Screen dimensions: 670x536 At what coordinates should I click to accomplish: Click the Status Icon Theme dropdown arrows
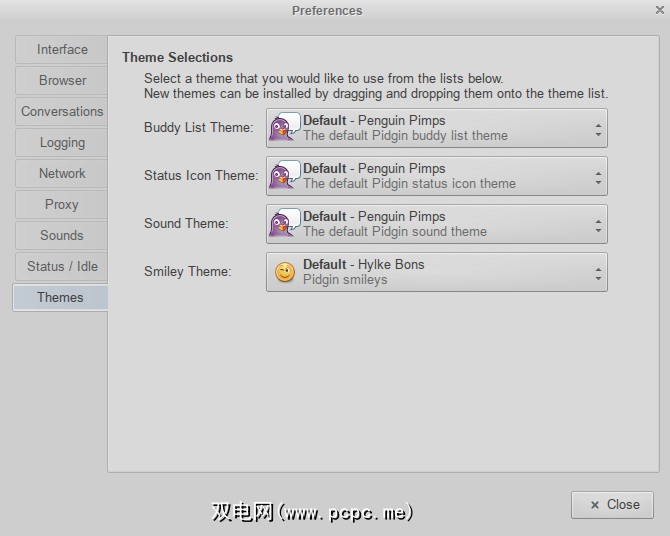click(598, 178)
